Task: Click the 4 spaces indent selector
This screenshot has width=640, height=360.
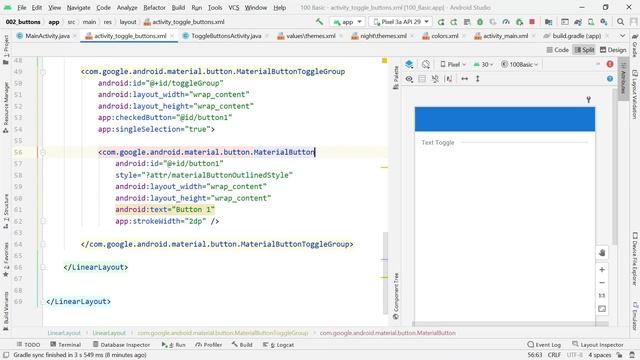Action: 600,355
